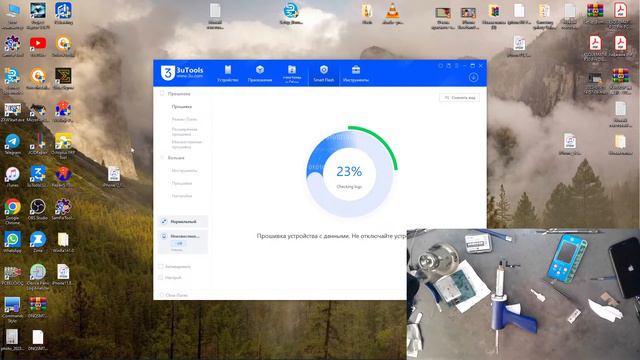Open the VLC cone desktop icon
This screenshot has width=640, height=360.
coord(392,14)
